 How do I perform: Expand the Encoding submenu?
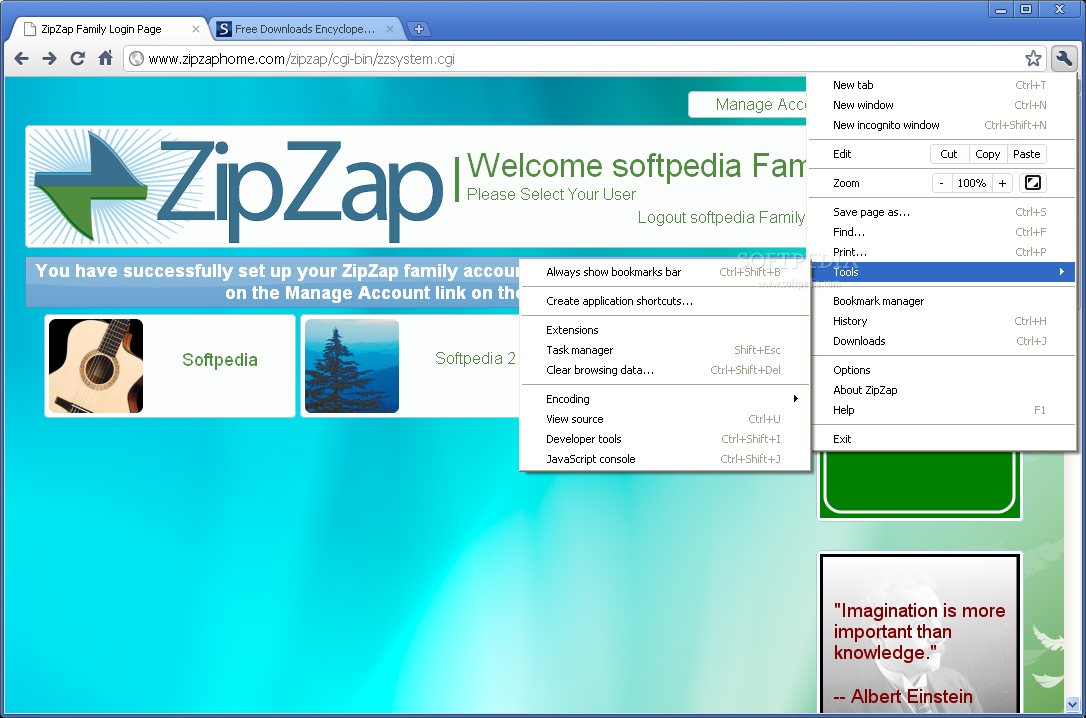click(665, 399)
